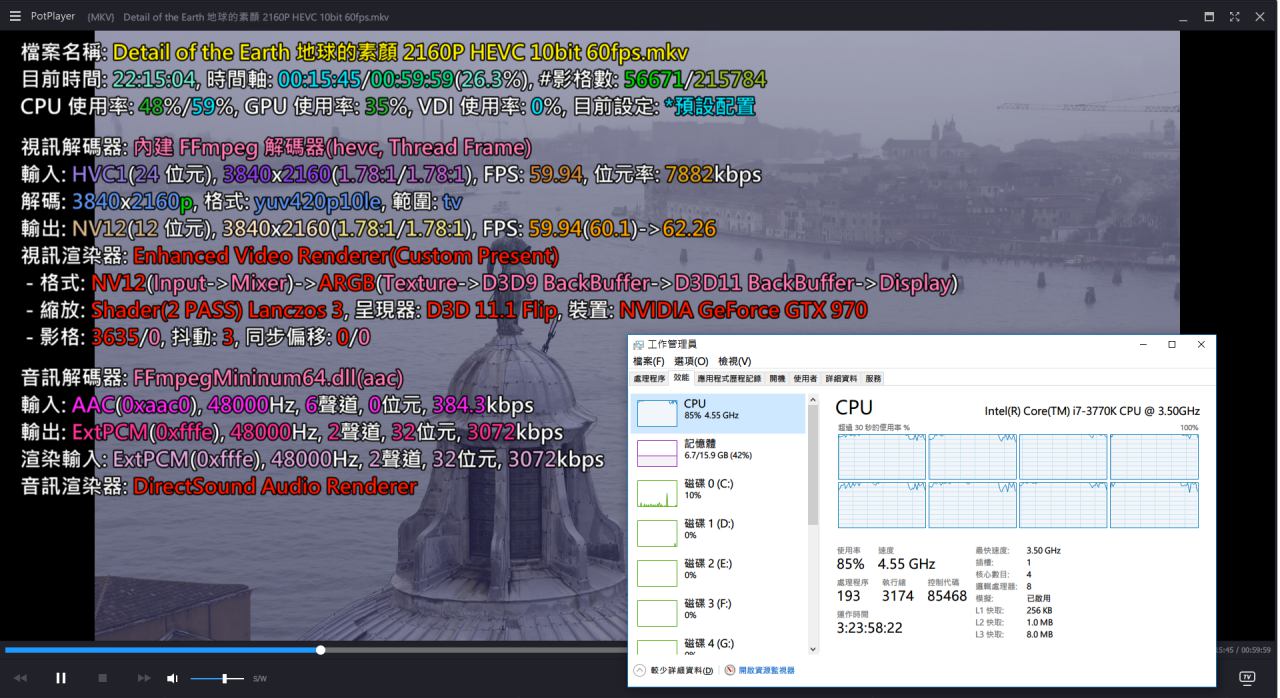The width and height of the screenshot is (1280, 698).
Task: Select 磁碟 3 (F:) in the list
Action: [x=719, y=613]
